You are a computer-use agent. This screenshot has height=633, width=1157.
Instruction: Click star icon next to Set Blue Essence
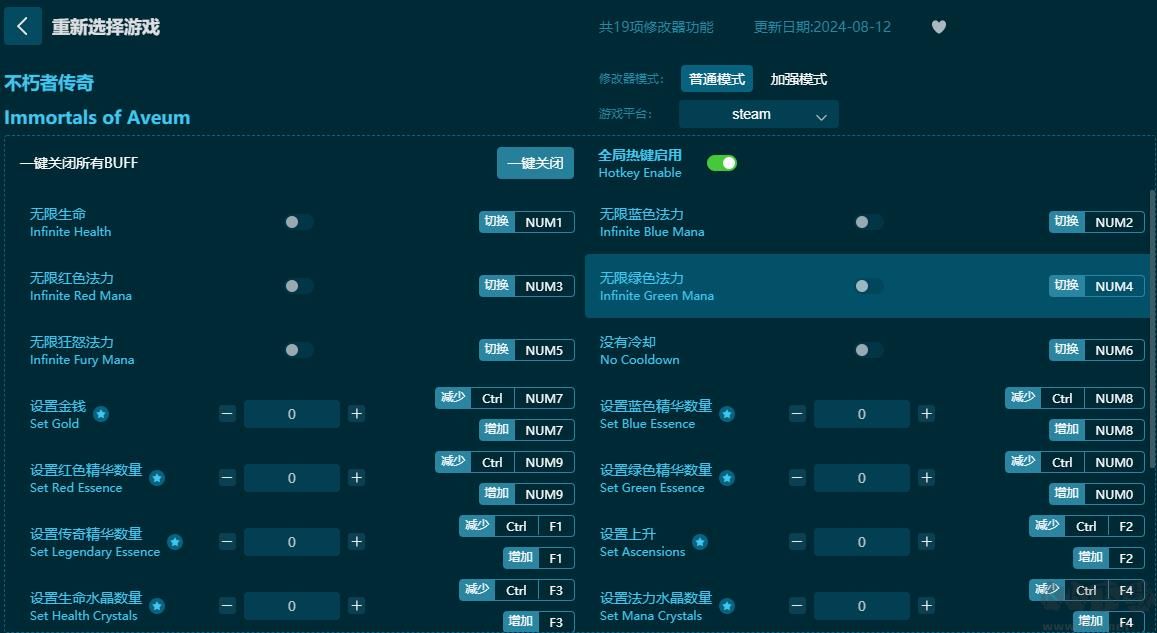[x=727, y=414]
